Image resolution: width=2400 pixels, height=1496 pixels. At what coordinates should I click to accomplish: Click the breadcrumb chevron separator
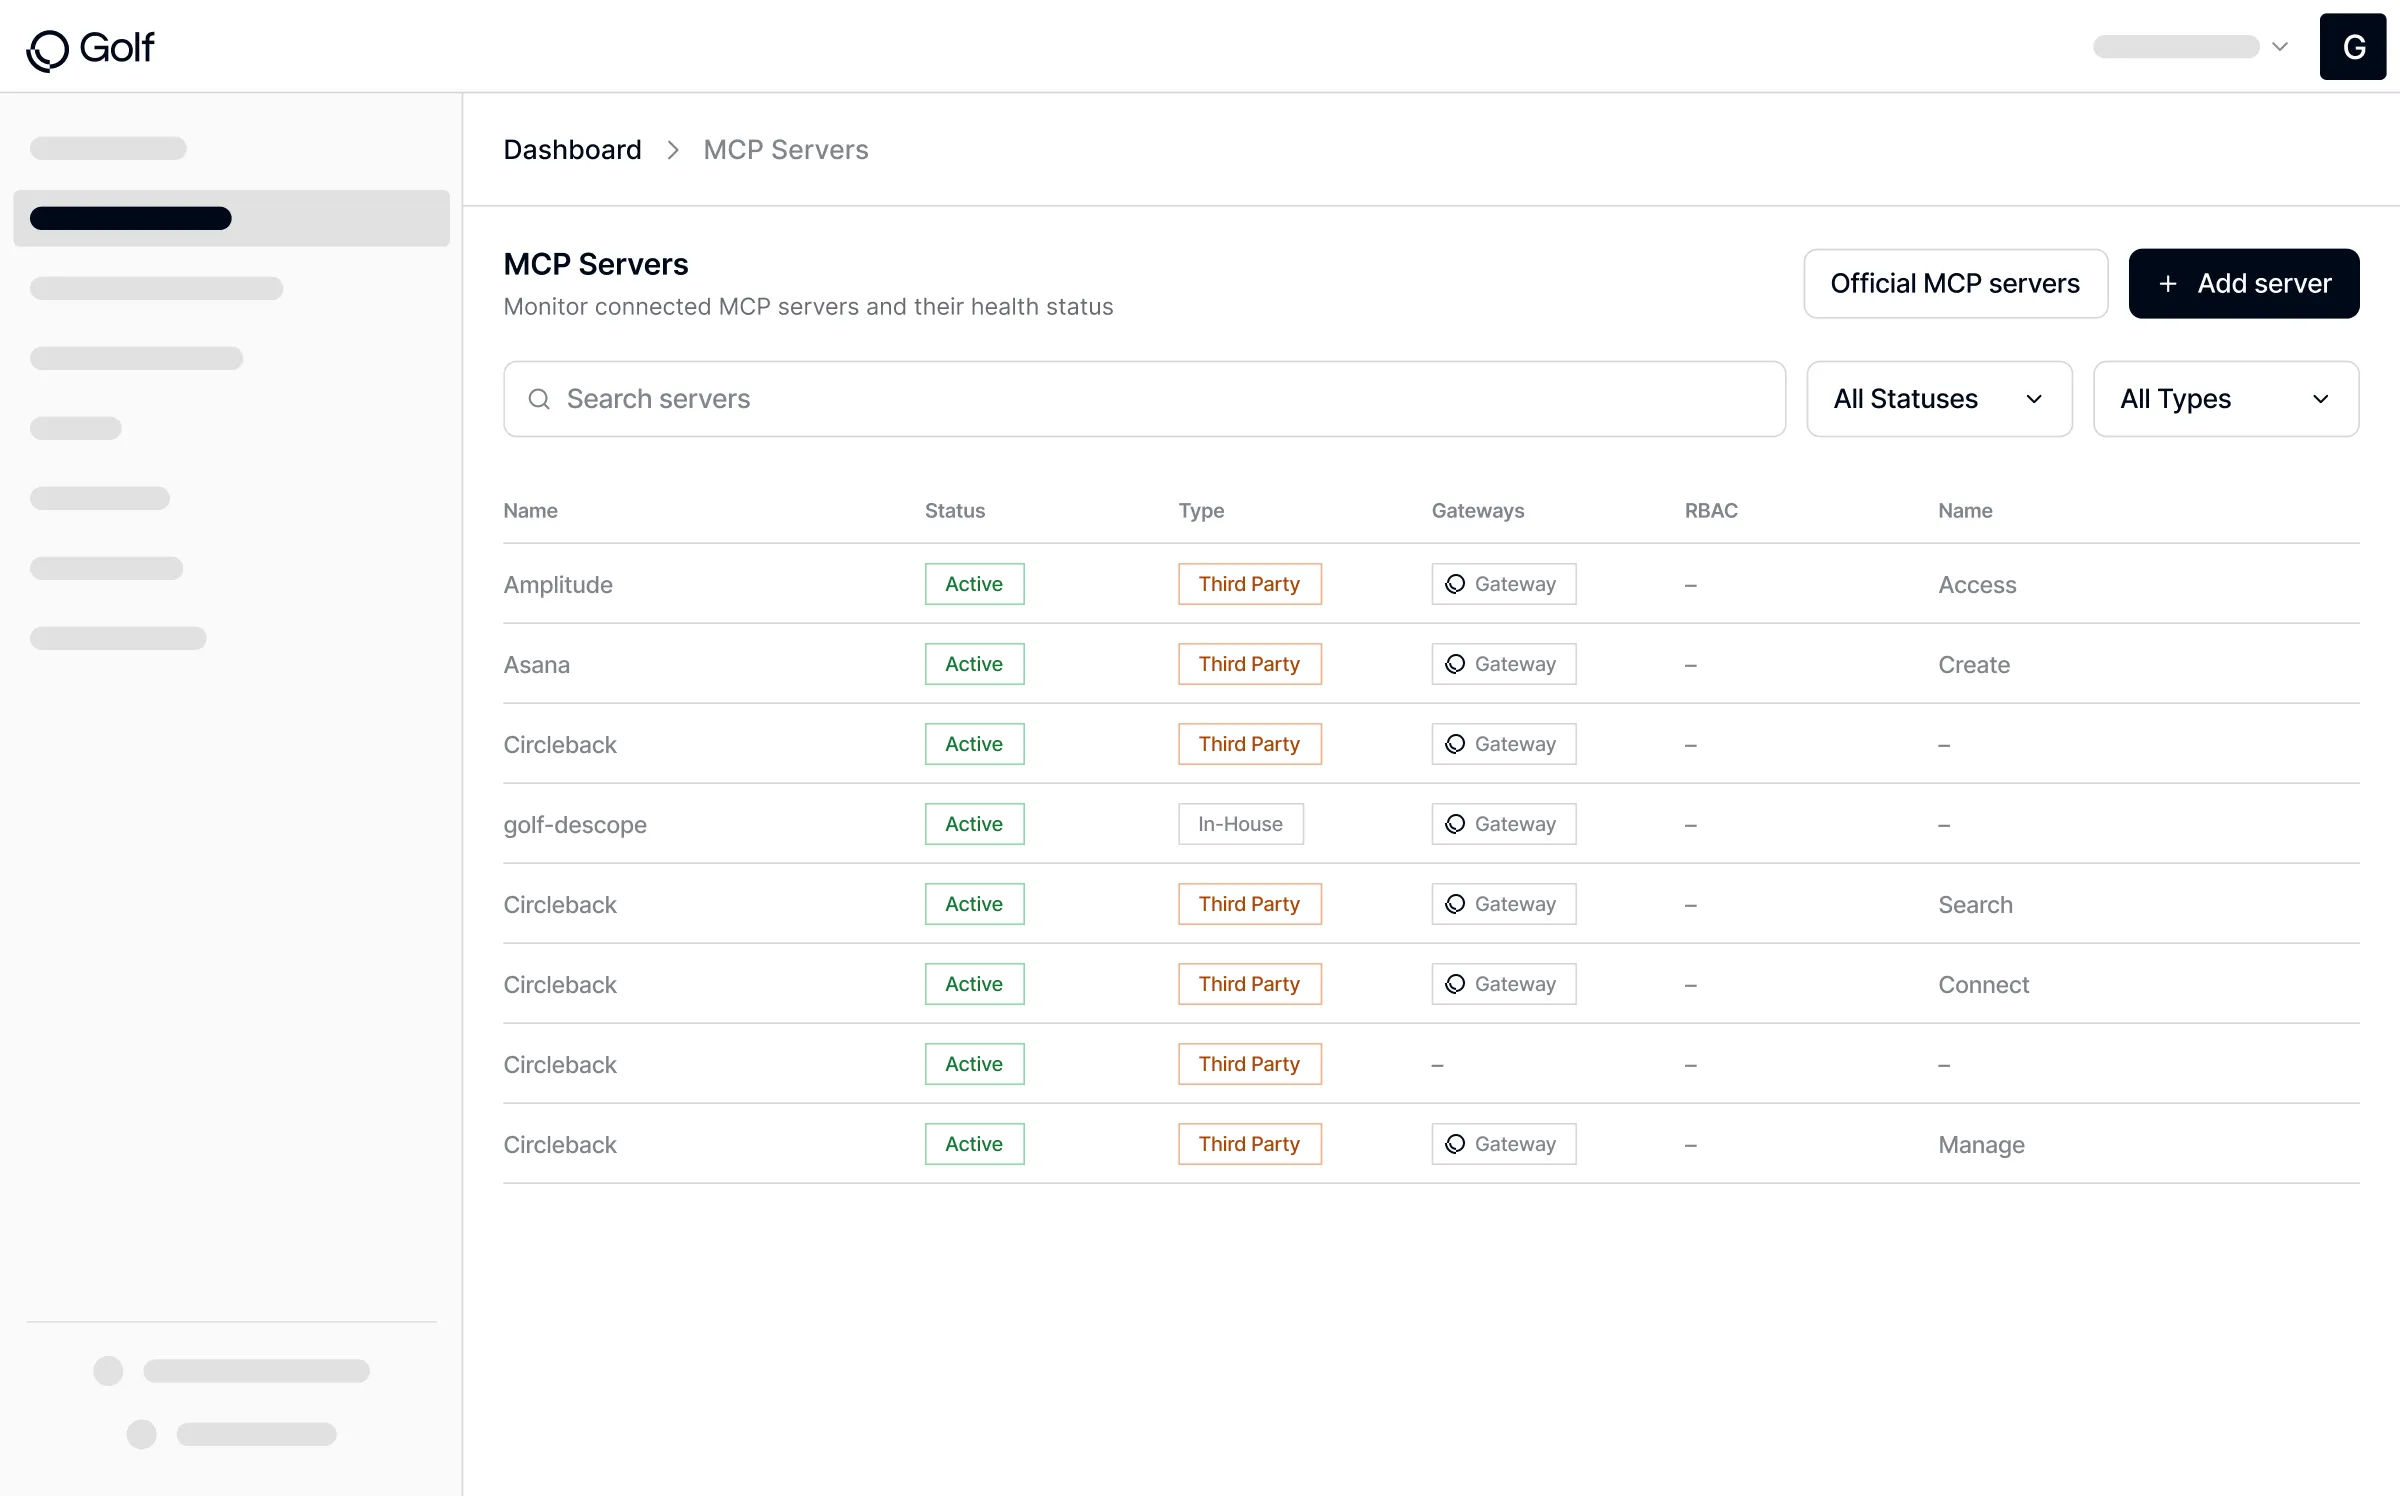coord(673,150)
